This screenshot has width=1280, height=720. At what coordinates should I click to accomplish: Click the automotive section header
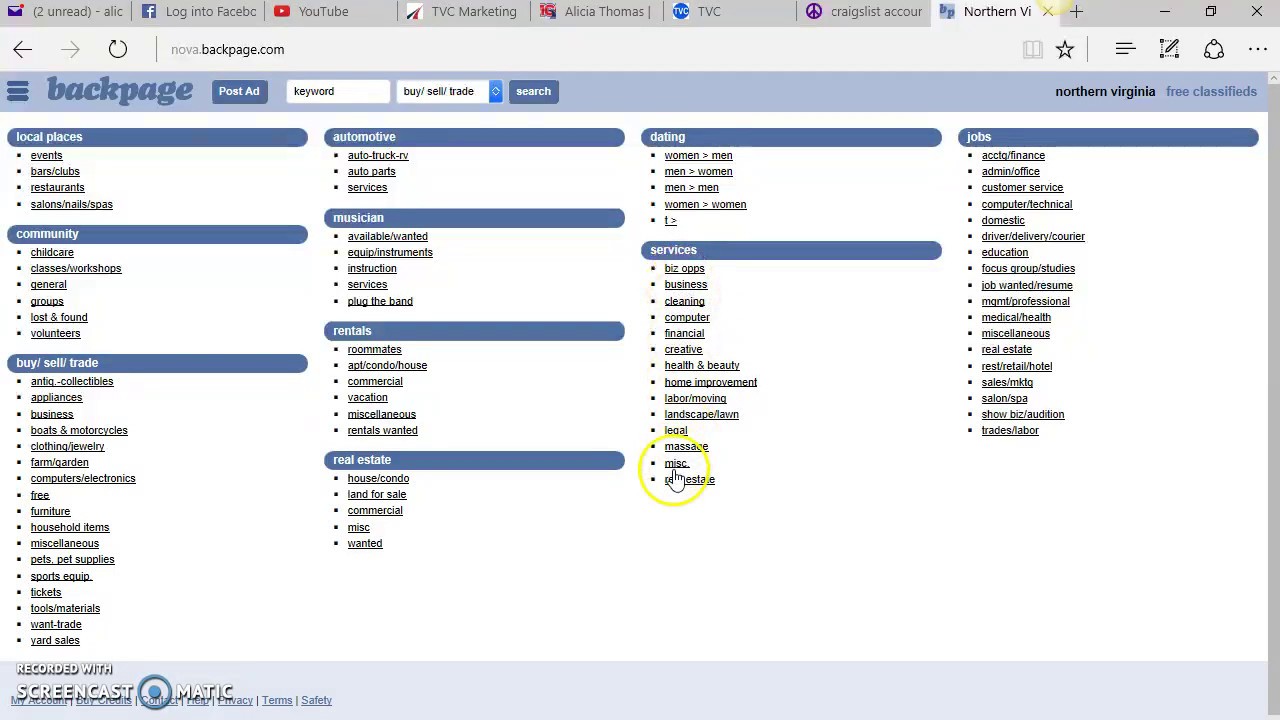click(x=474, y=137)
